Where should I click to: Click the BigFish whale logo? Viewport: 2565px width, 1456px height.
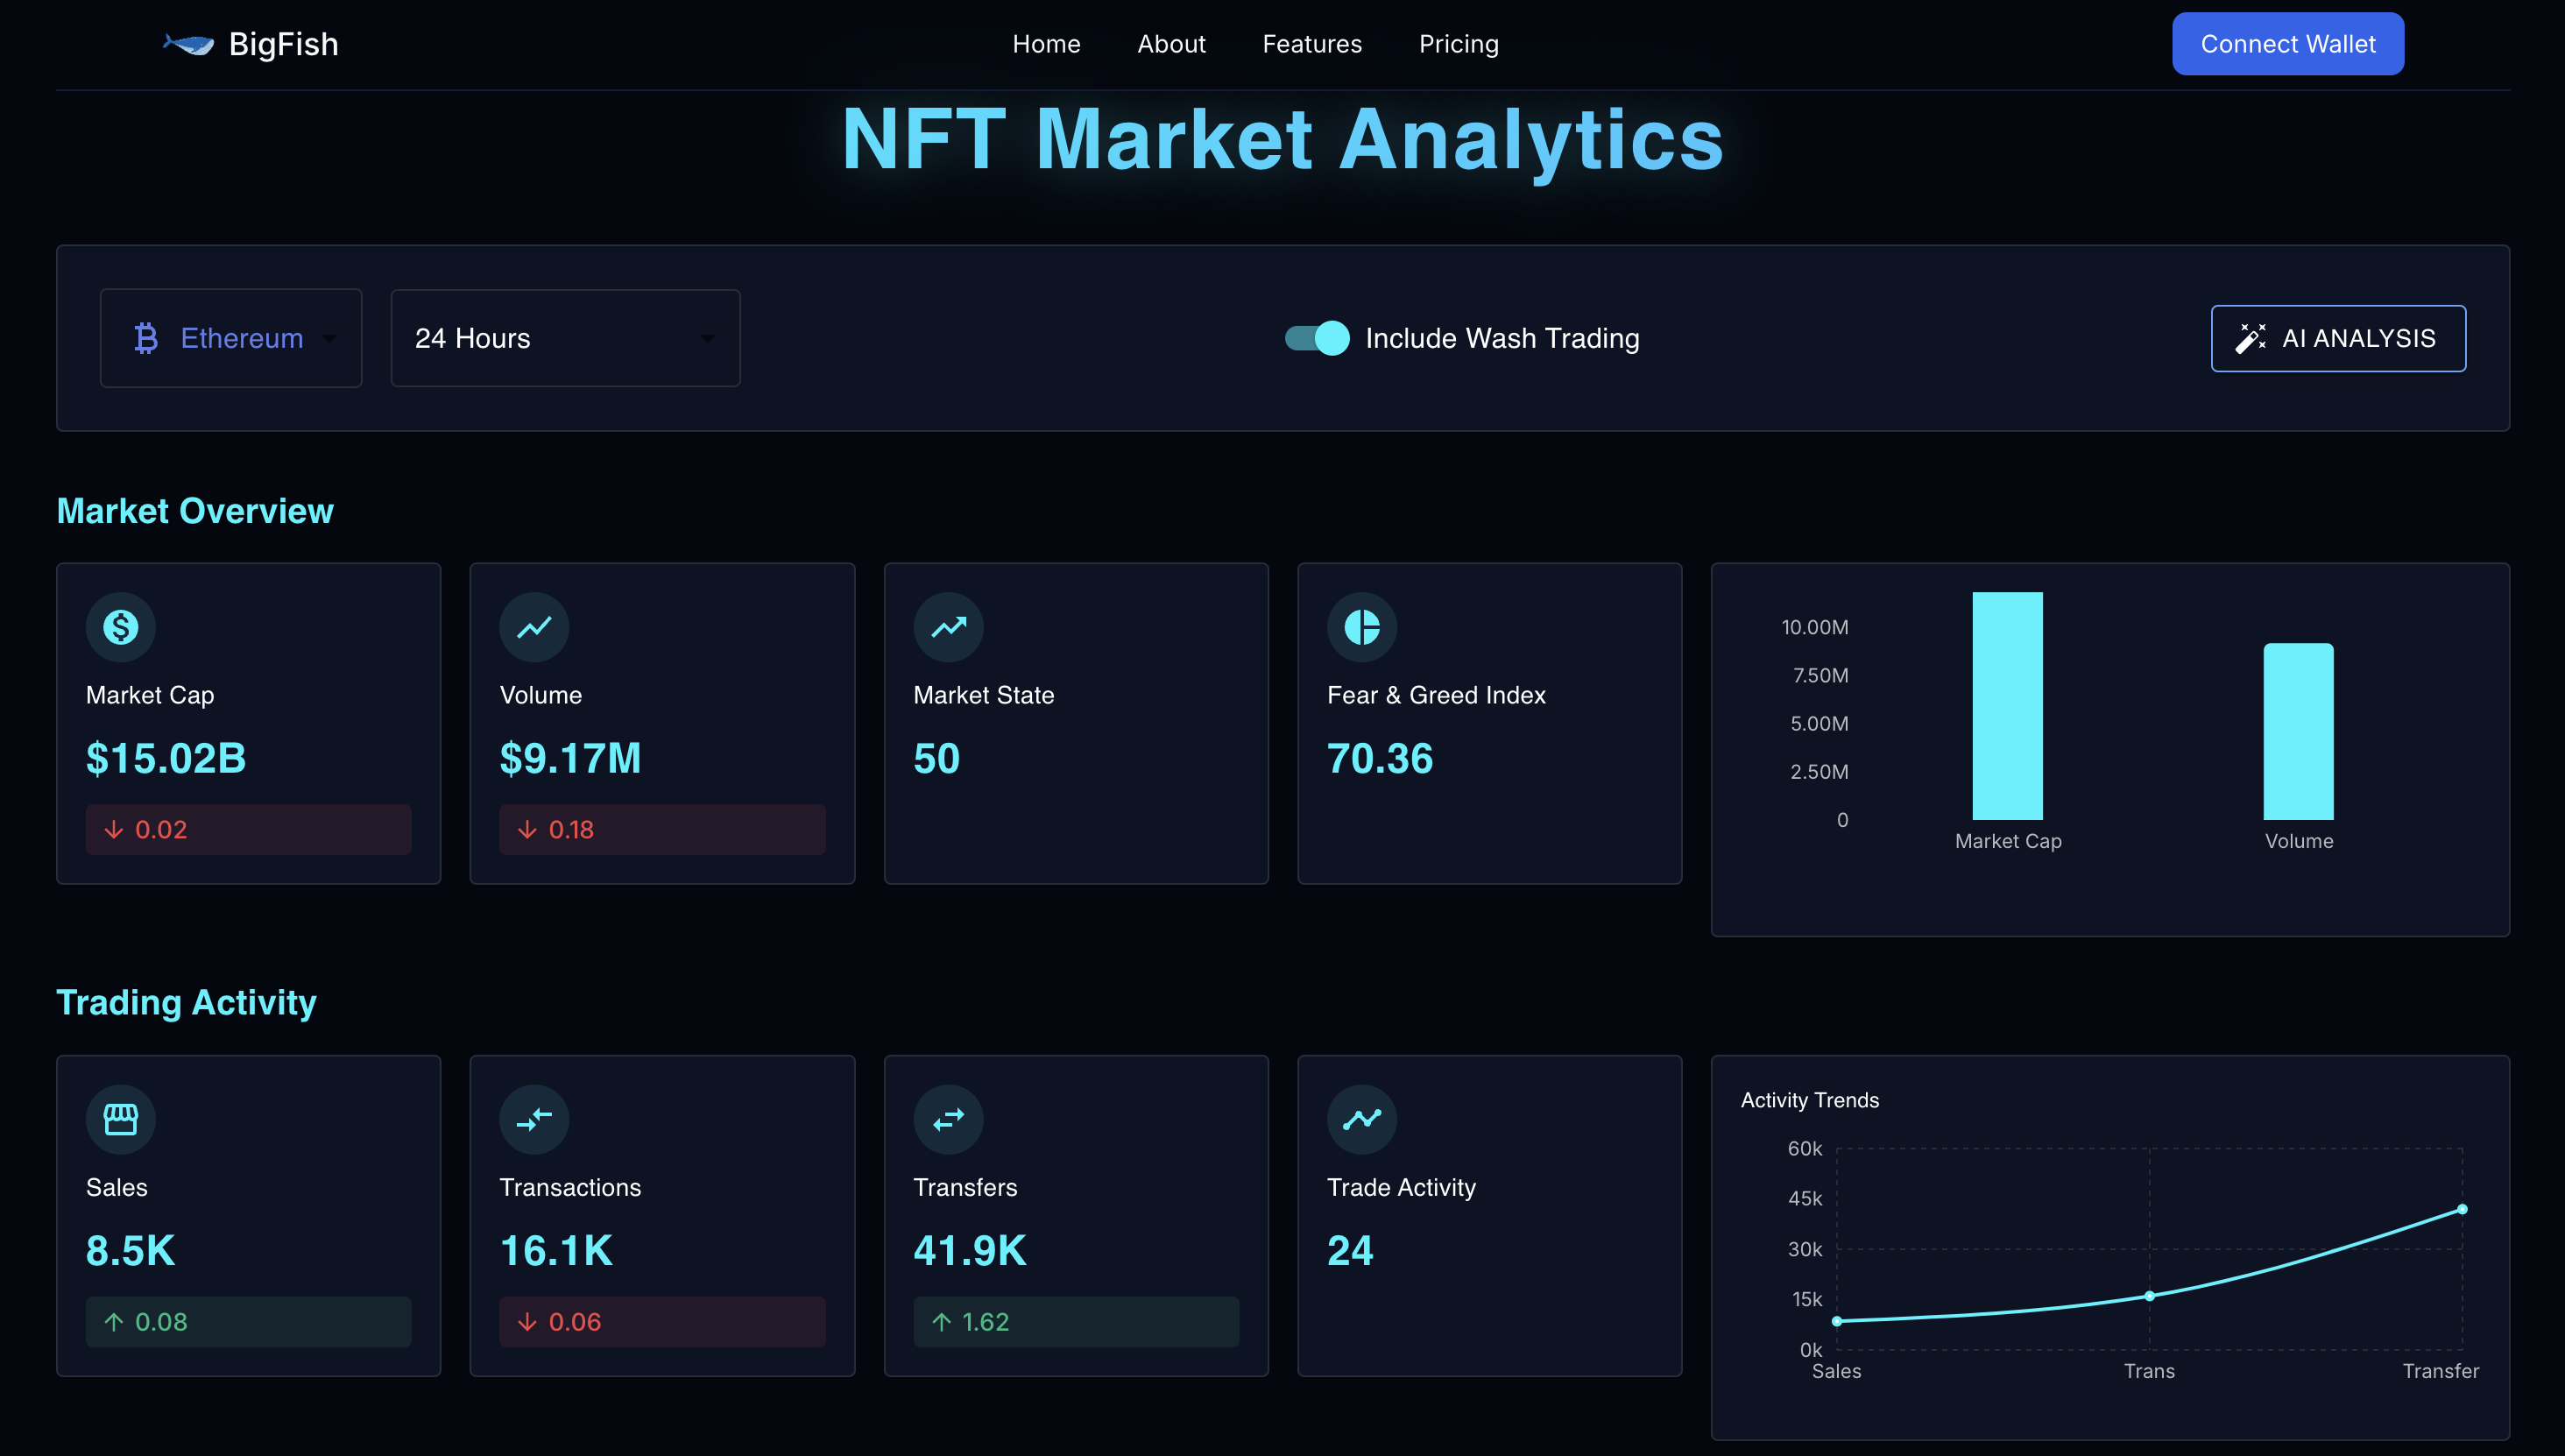pyautogui.click(x=188, y=43)
